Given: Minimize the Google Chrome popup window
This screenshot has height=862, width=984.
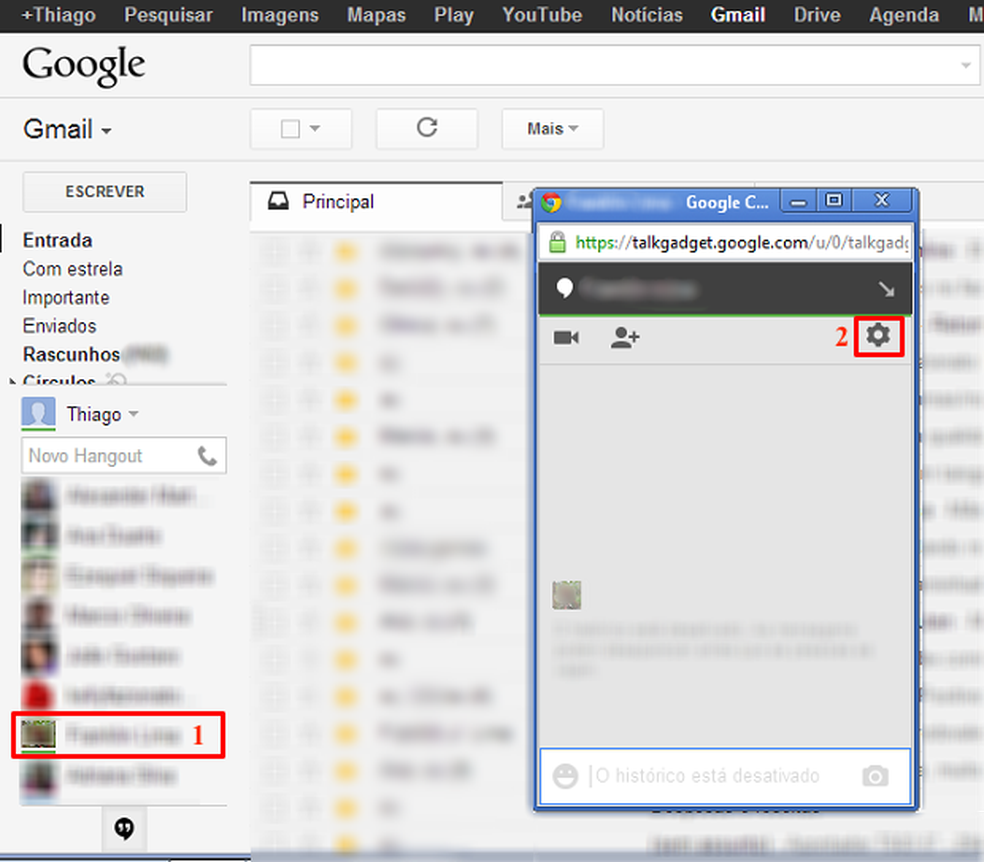Looking at the screenshot, I should click(798, 201).
